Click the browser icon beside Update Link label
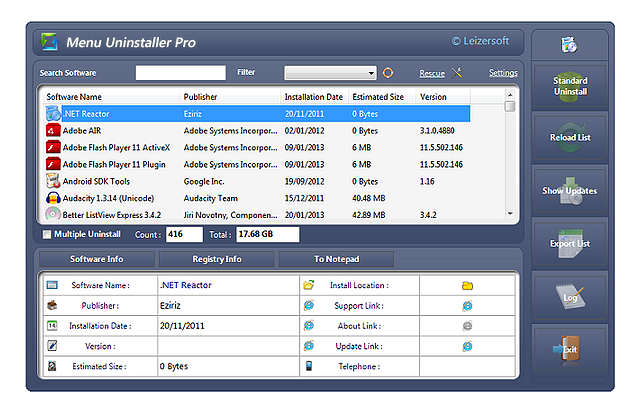This screenshot has width=640, height=417. [x=309, y=346]
